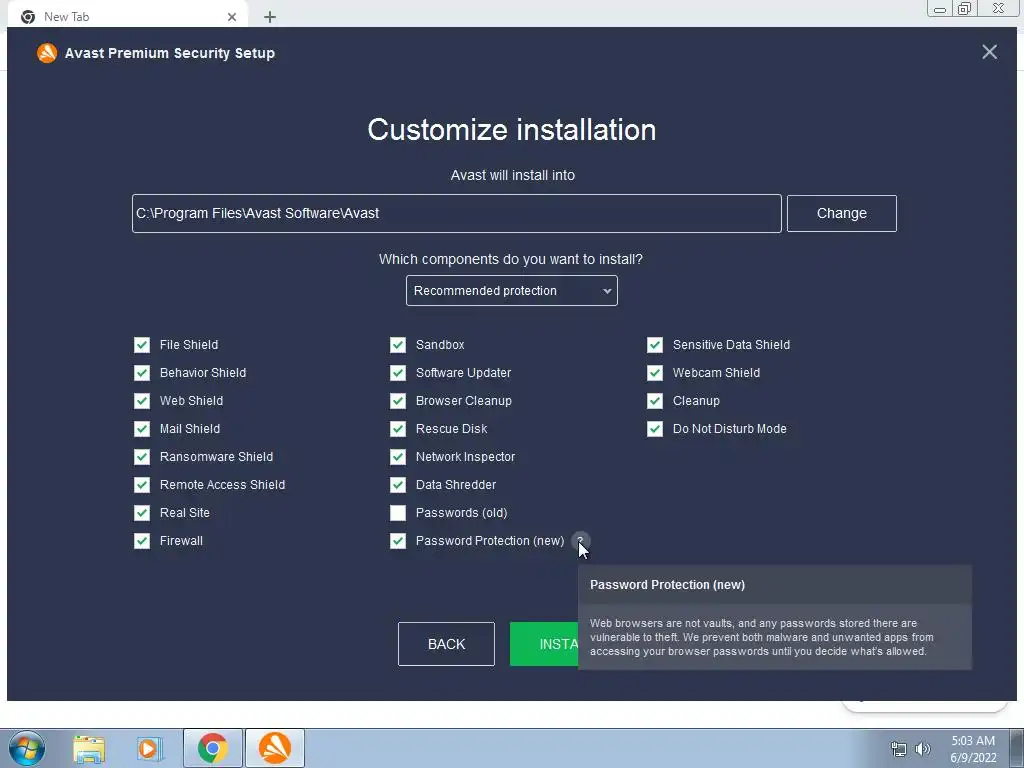Open File Explorer from the taskbar
Screen dimensions: 1024x768
click(x=89, y=749)
